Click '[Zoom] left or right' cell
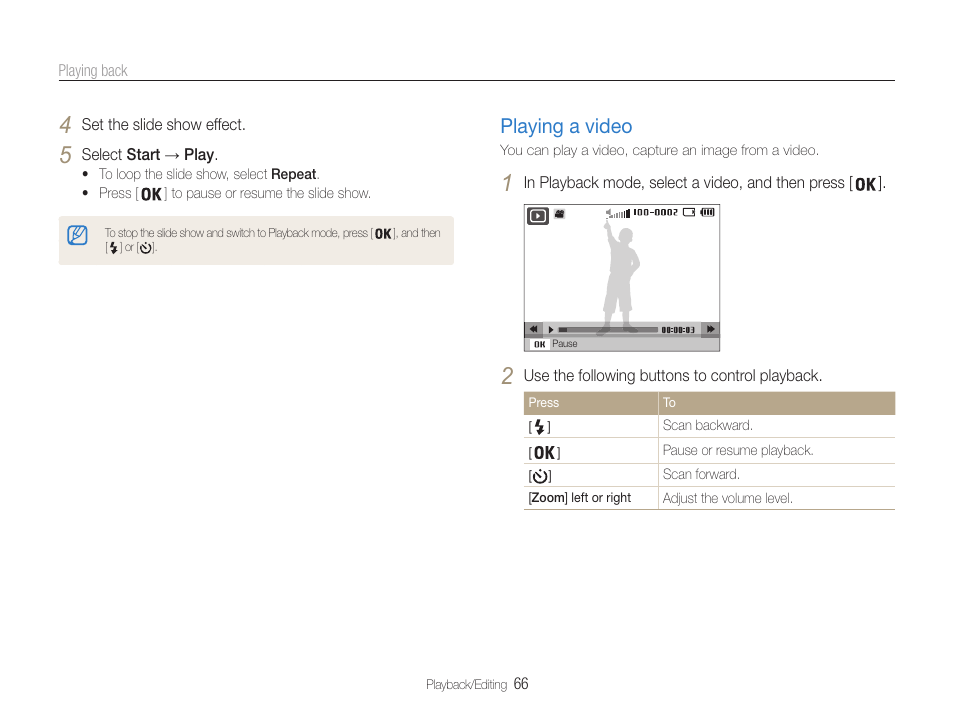 click(x=579, y=498)
